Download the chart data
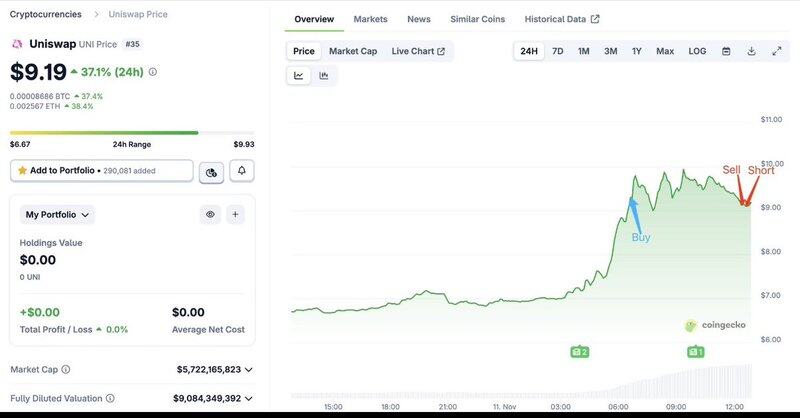Viewport: 800px width, 418px height. [x=751, y=51]
